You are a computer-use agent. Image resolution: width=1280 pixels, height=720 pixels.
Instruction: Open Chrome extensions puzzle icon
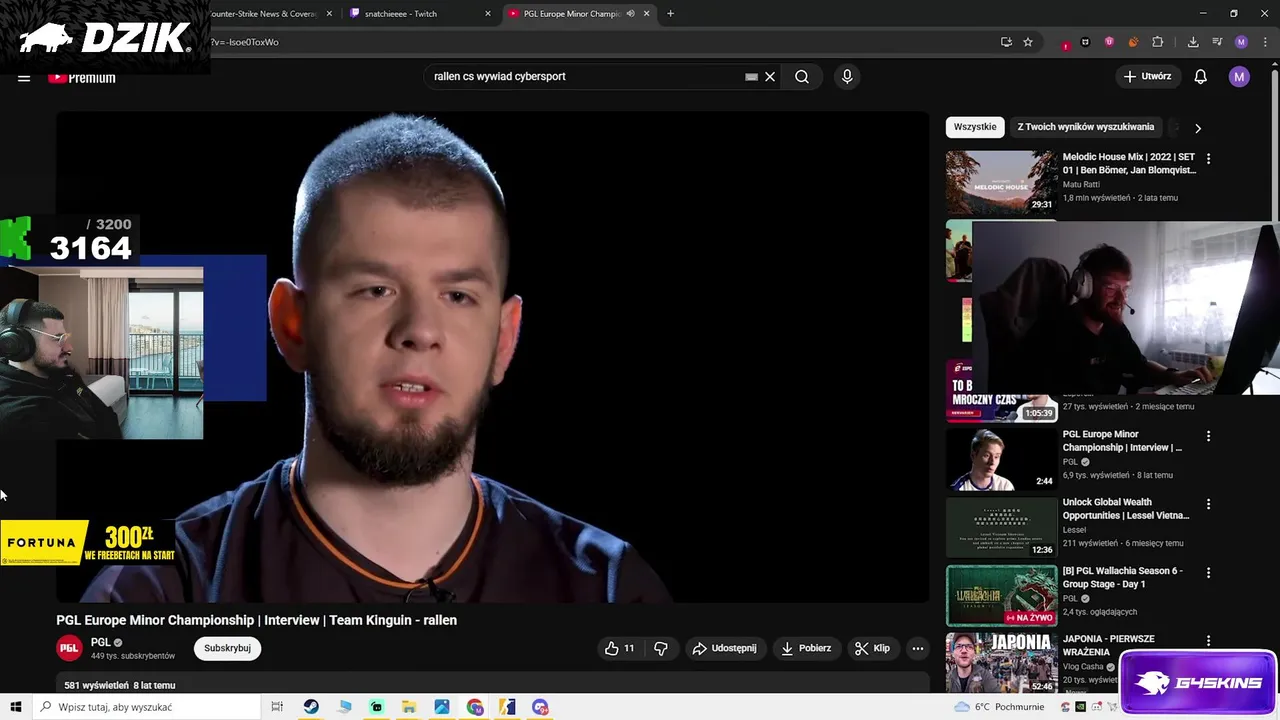pyautogui.click(x=1158, y=42)
